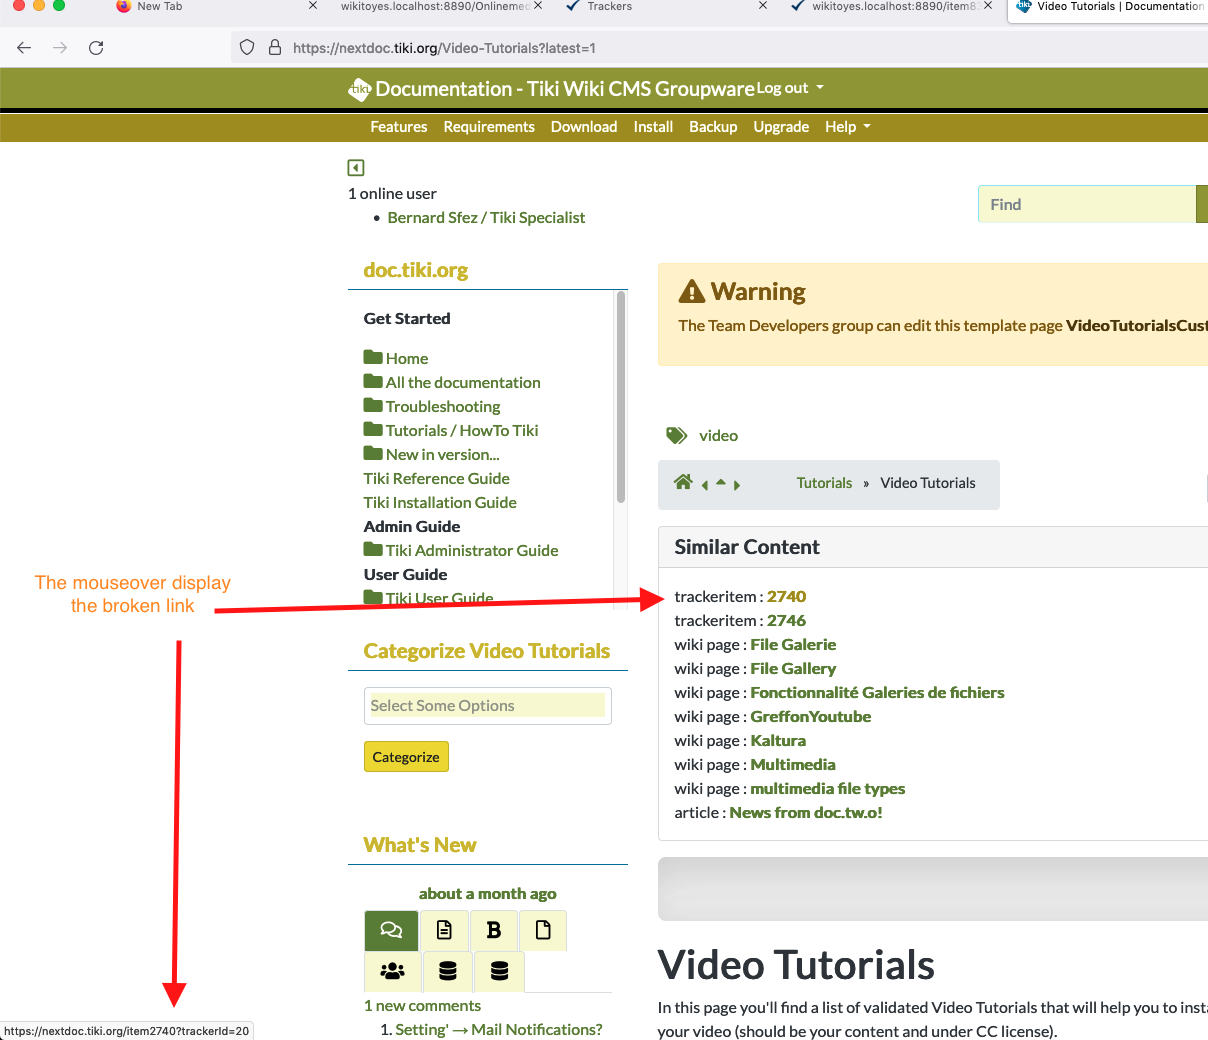Open the Install menu item
The width and height of the screenshot is (1208, 1040).
tap(653, 127)
